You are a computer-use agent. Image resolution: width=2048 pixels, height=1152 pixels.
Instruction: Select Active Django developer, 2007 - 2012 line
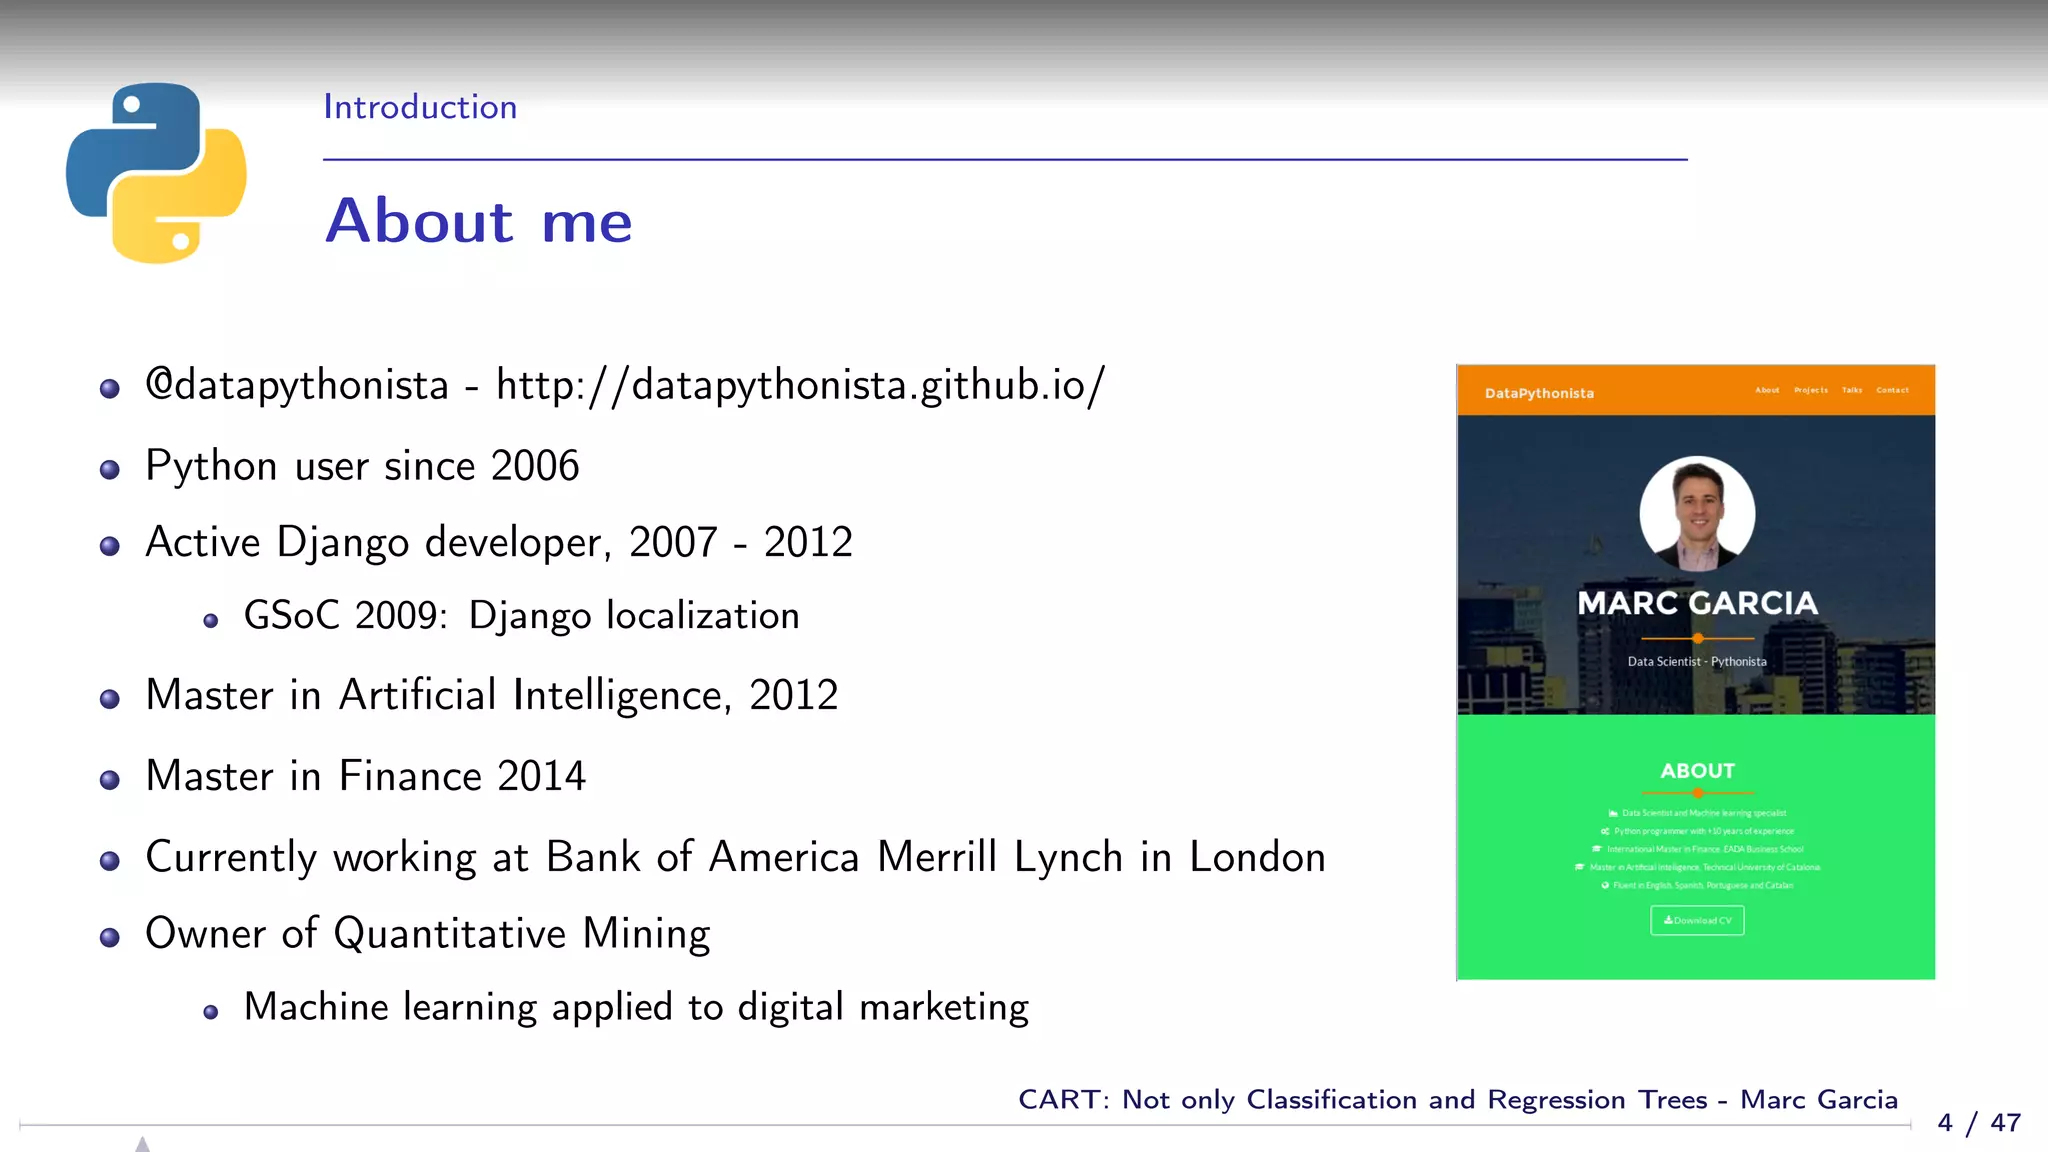pos(499,543)
